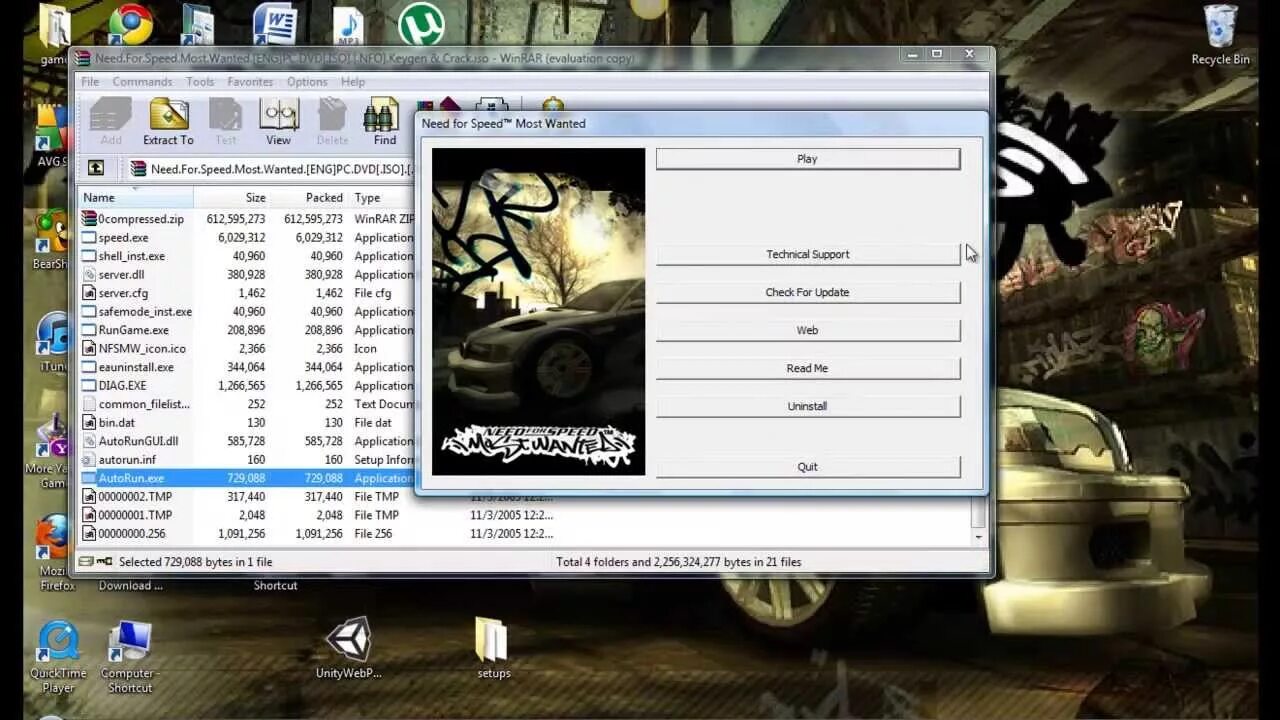Select the AutoRun.exe file row
The image size is (1280, 720).
tap(247, 478)
